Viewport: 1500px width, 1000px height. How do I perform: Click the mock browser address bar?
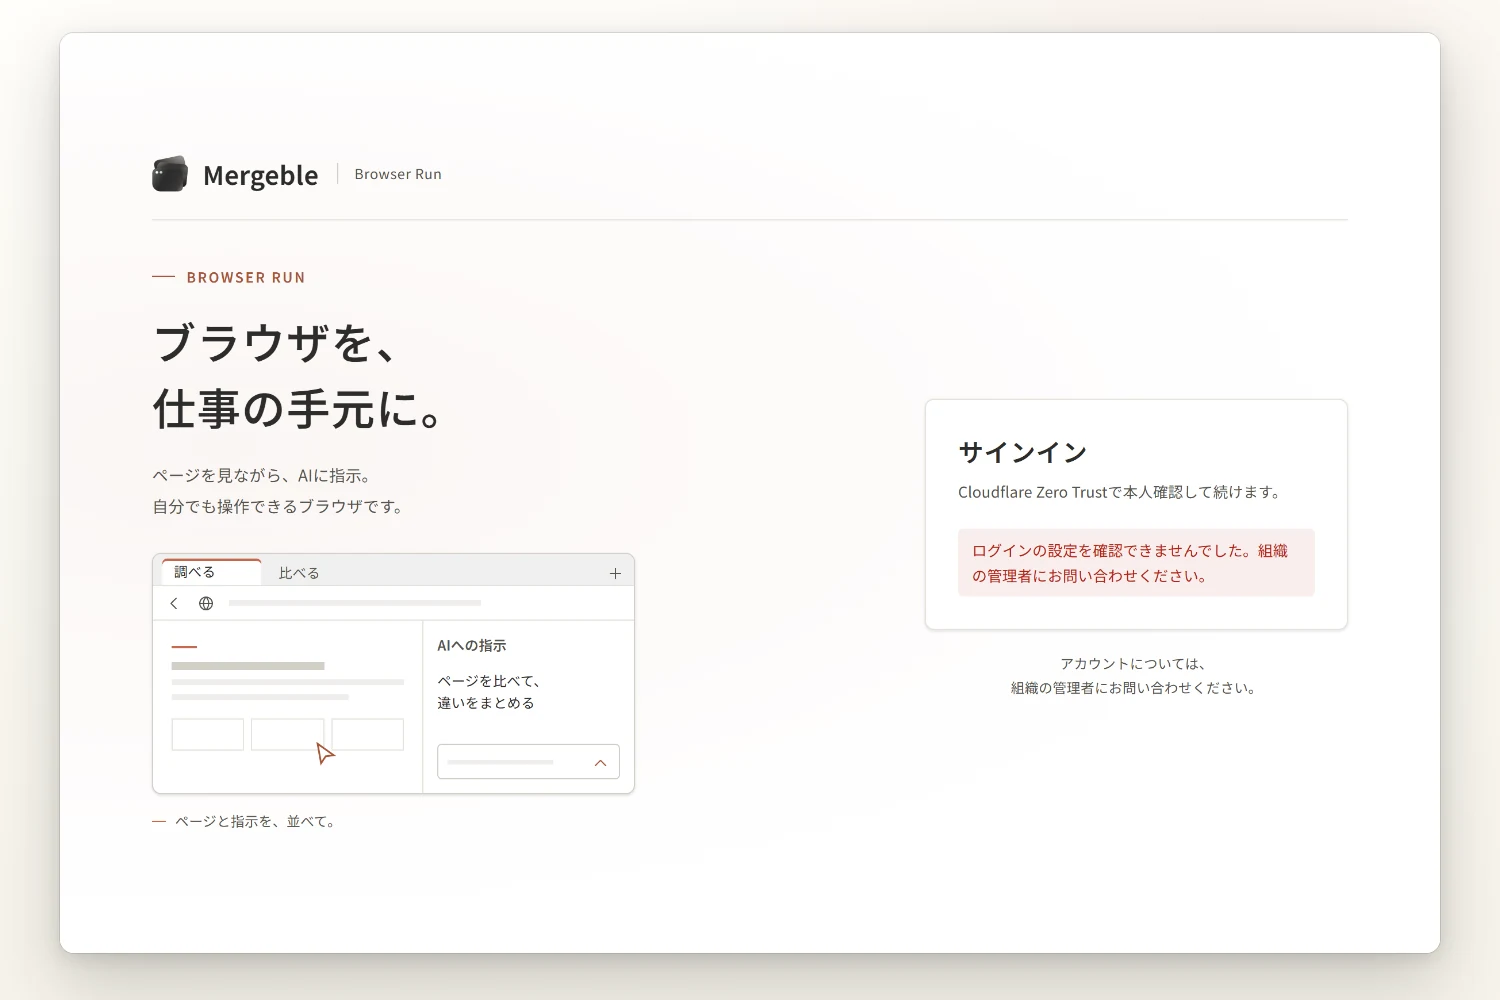point(355,603)
